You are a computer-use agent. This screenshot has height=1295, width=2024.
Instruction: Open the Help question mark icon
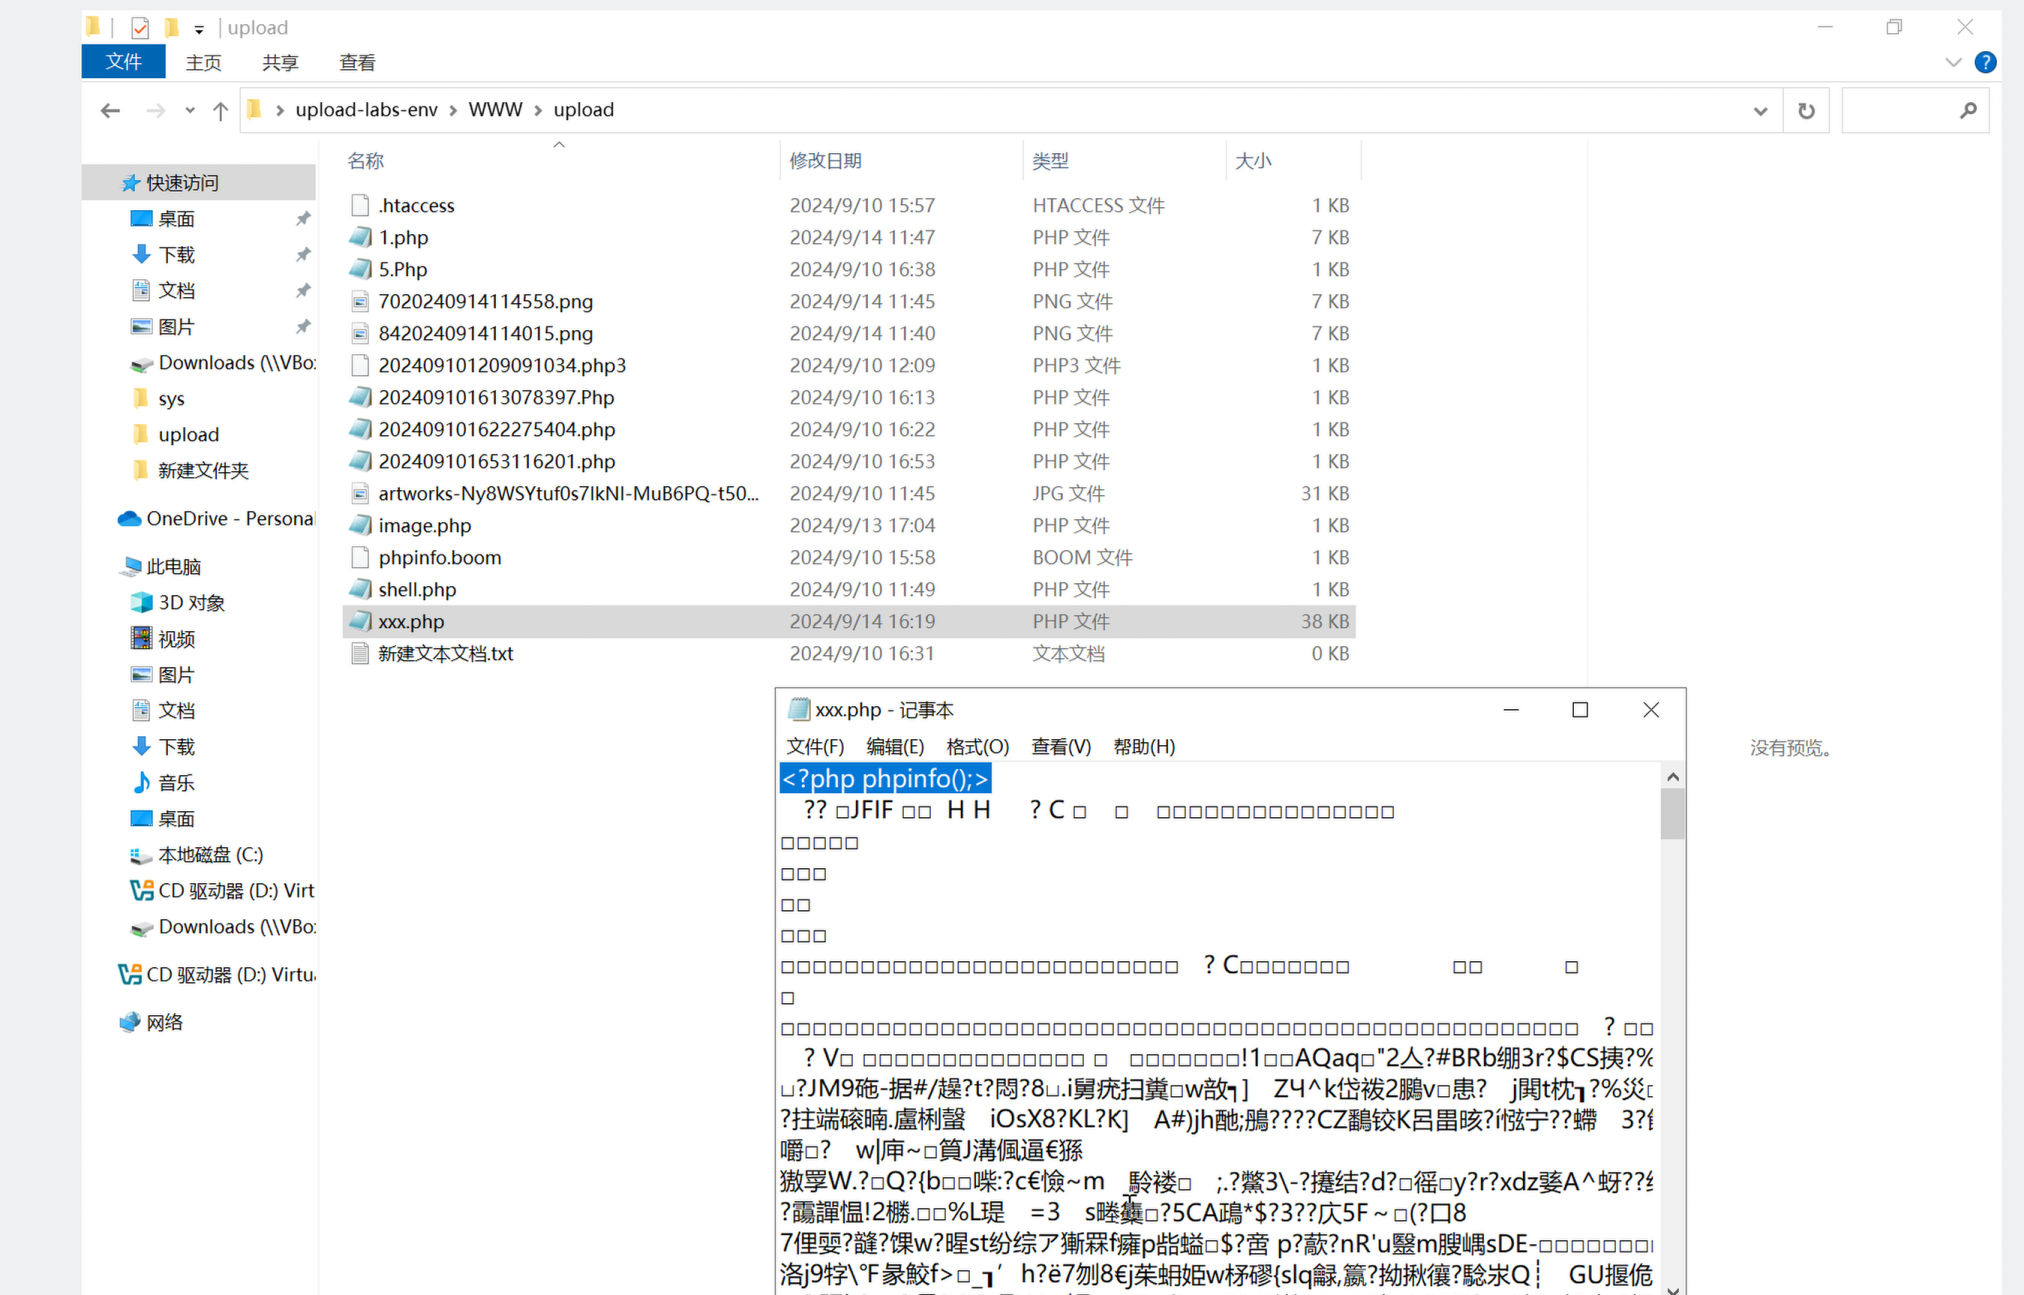[1985, 62]
